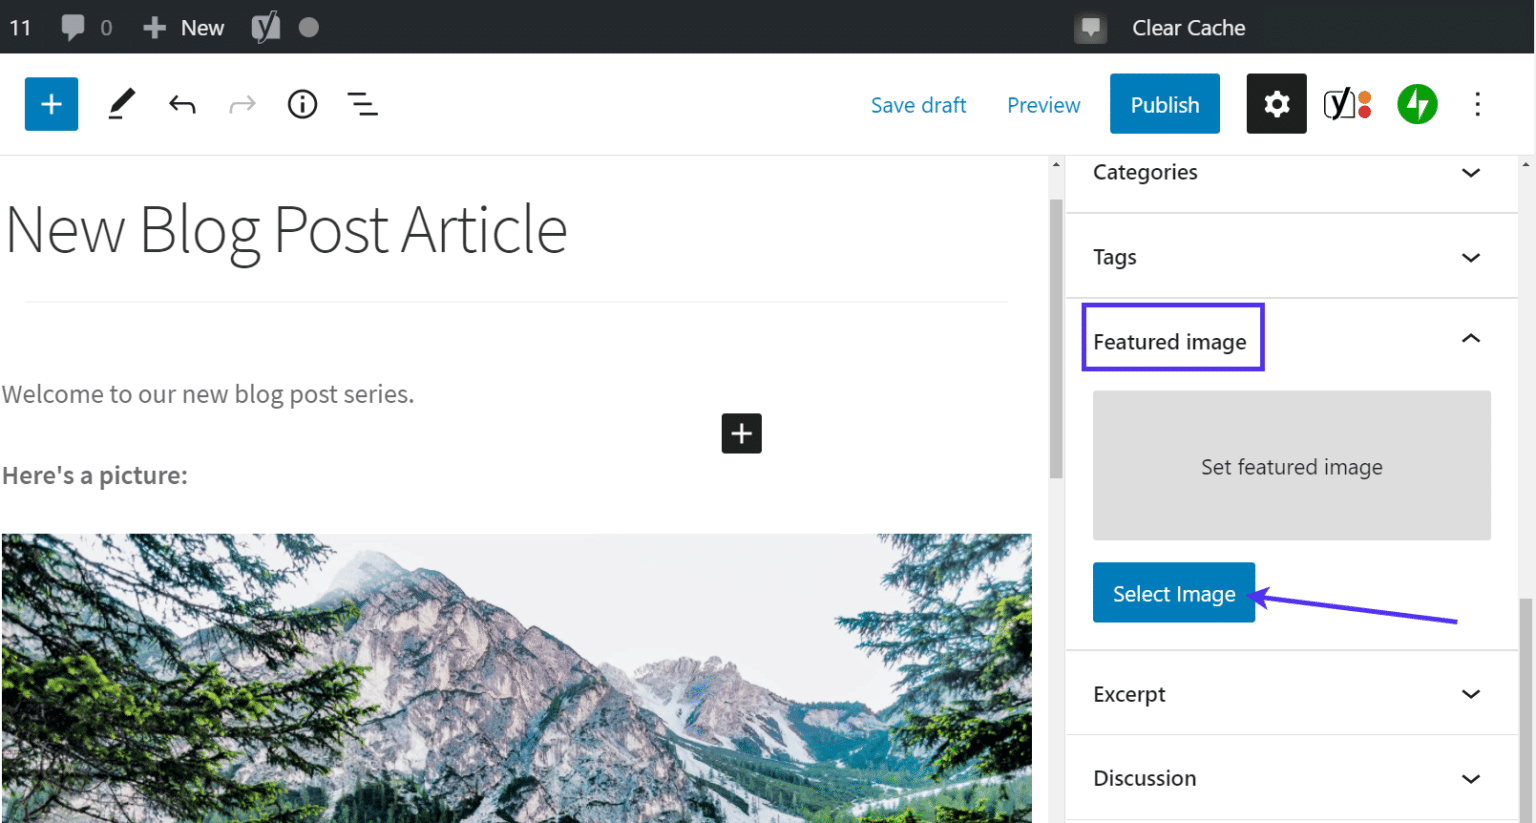Click the Publish button
Viewport: 1536px width, 823px height.
click(1164, 103)
